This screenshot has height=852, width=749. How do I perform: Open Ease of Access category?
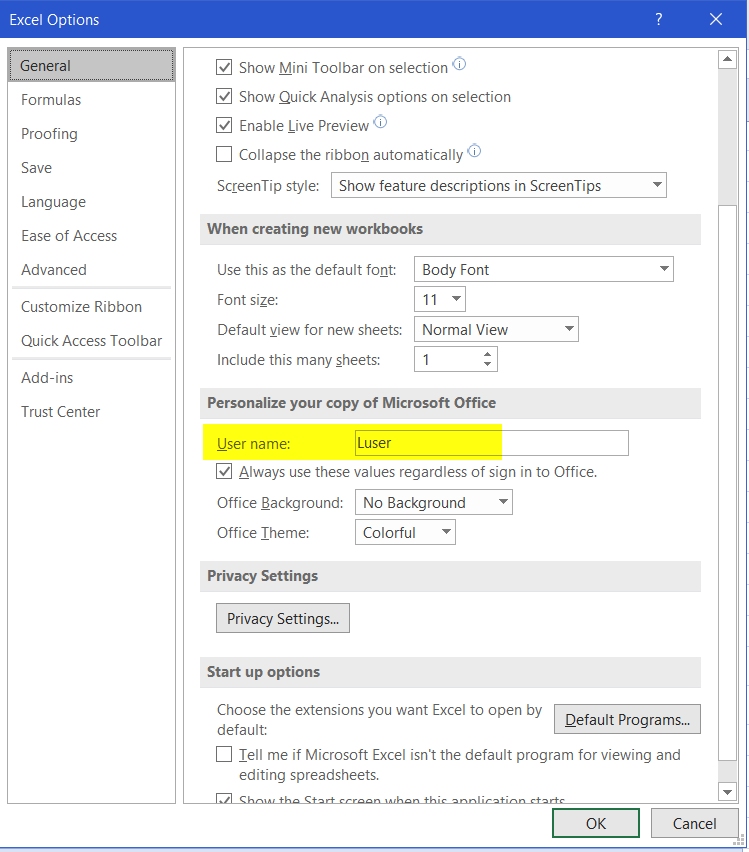click(91, 236)
